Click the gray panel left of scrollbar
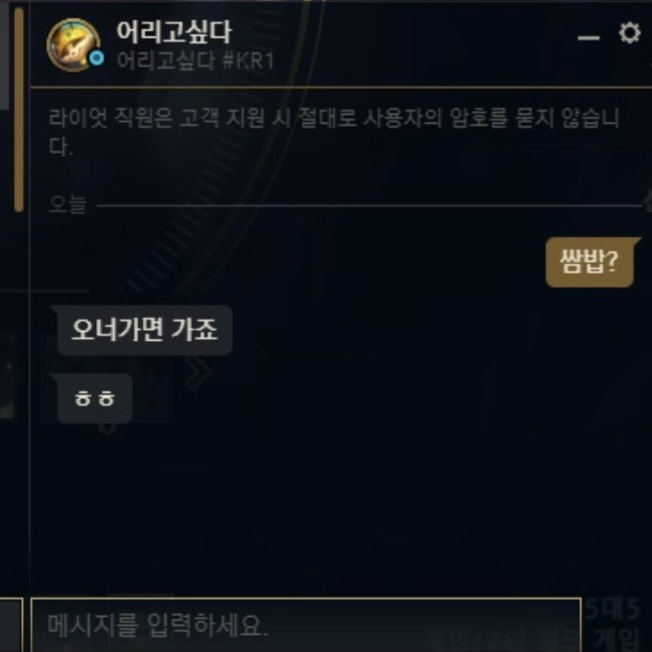 (x=4, y=54)
